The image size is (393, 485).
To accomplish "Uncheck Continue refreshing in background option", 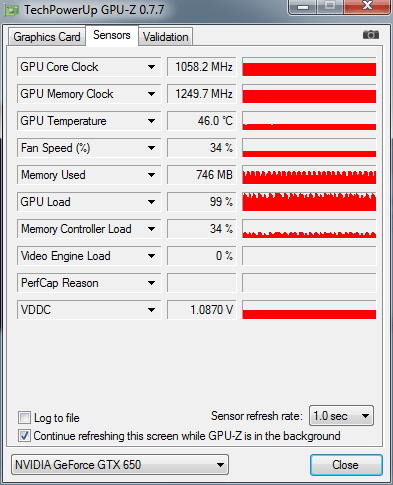I will pos(24,436).
